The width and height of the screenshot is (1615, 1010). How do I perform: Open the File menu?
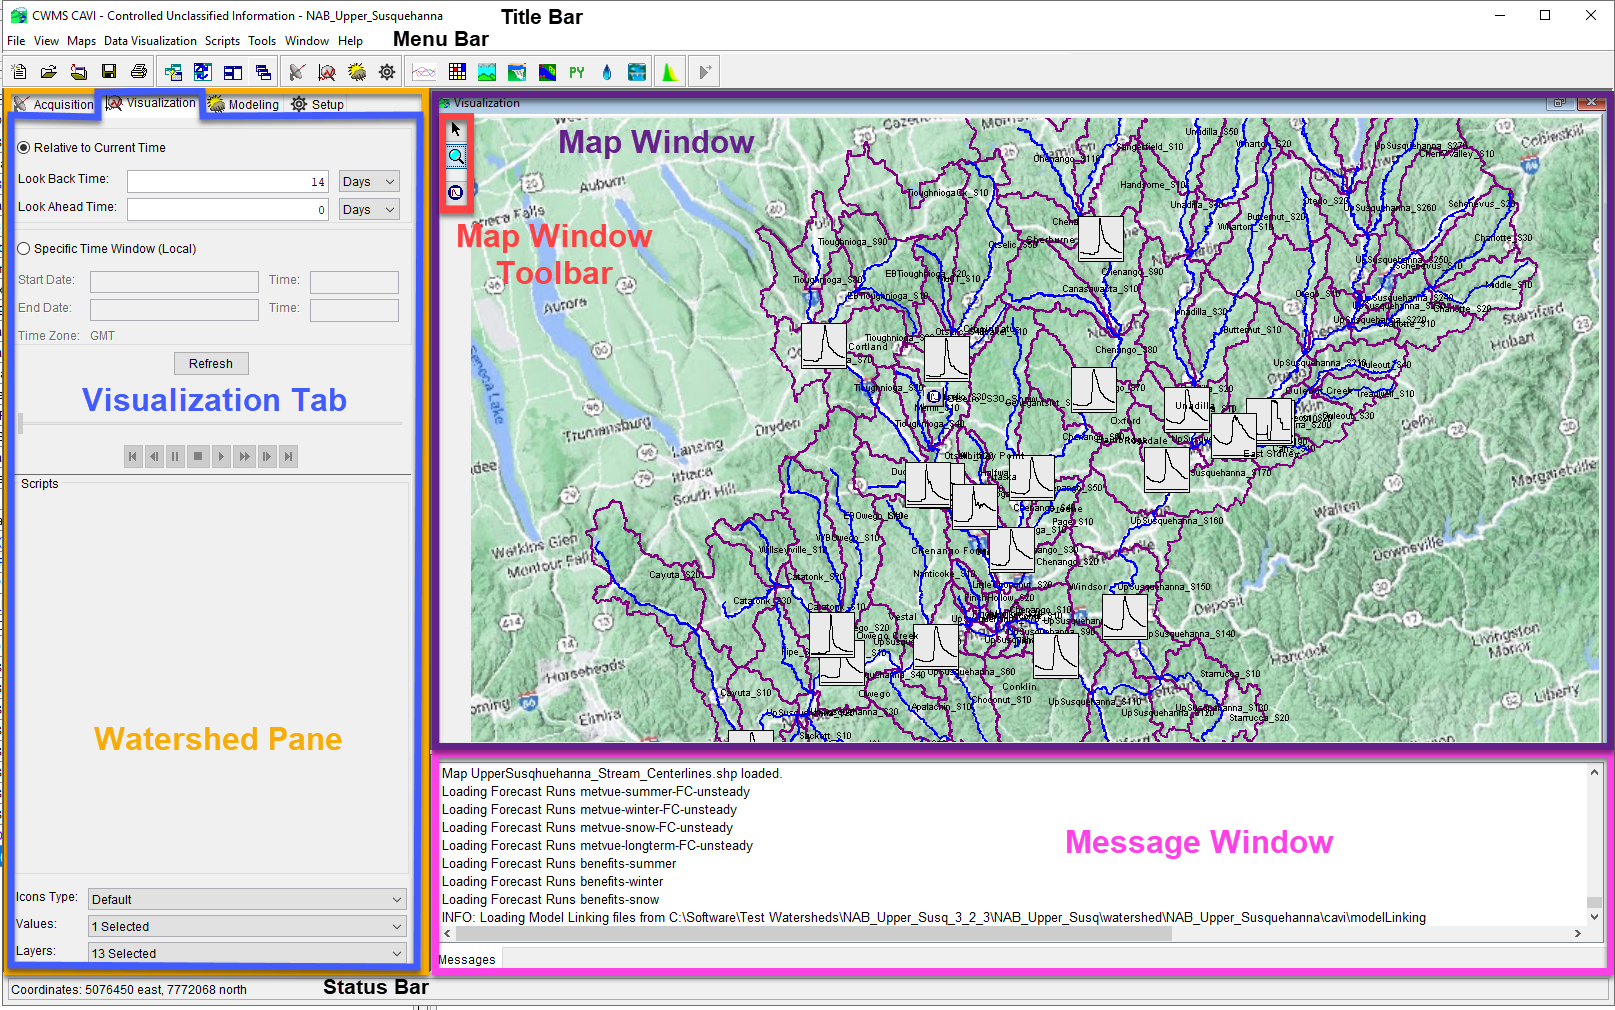16,41
